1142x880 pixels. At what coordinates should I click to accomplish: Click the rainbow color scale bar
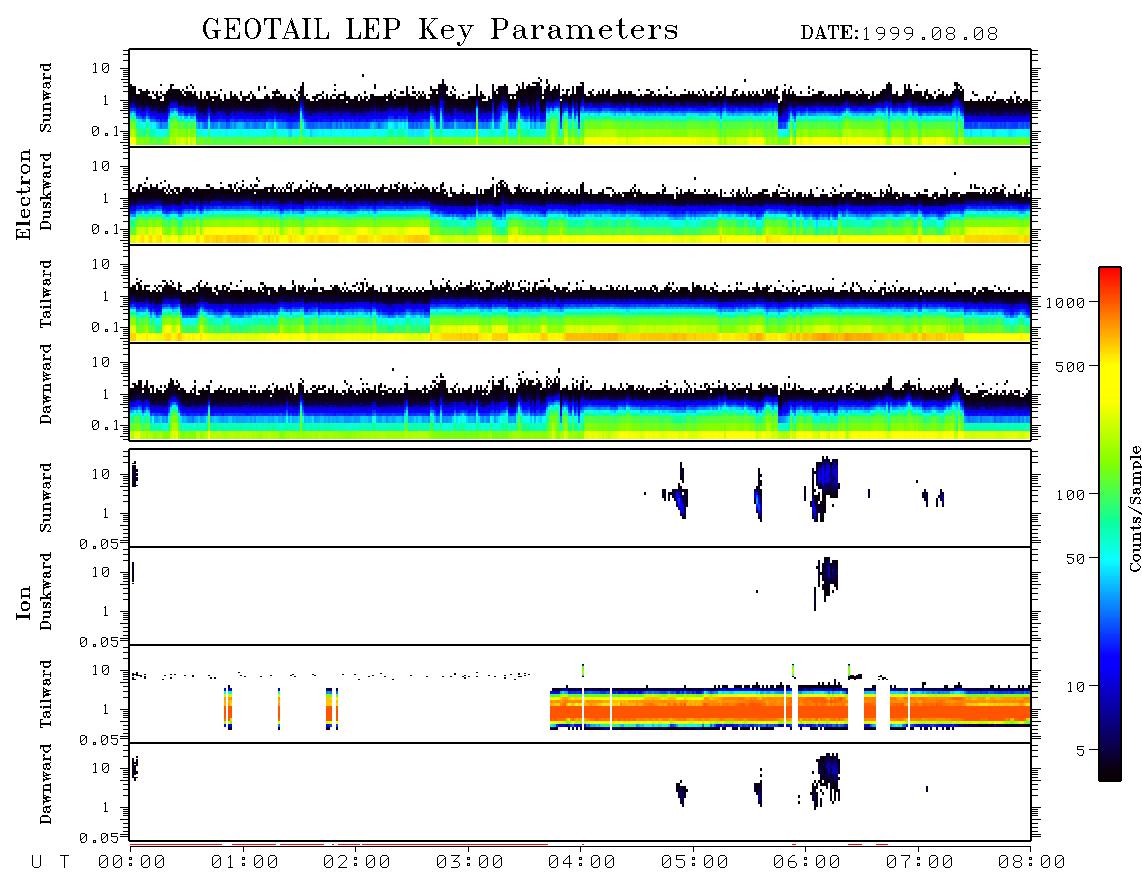pyautogui.click(x=1109, y=524)
